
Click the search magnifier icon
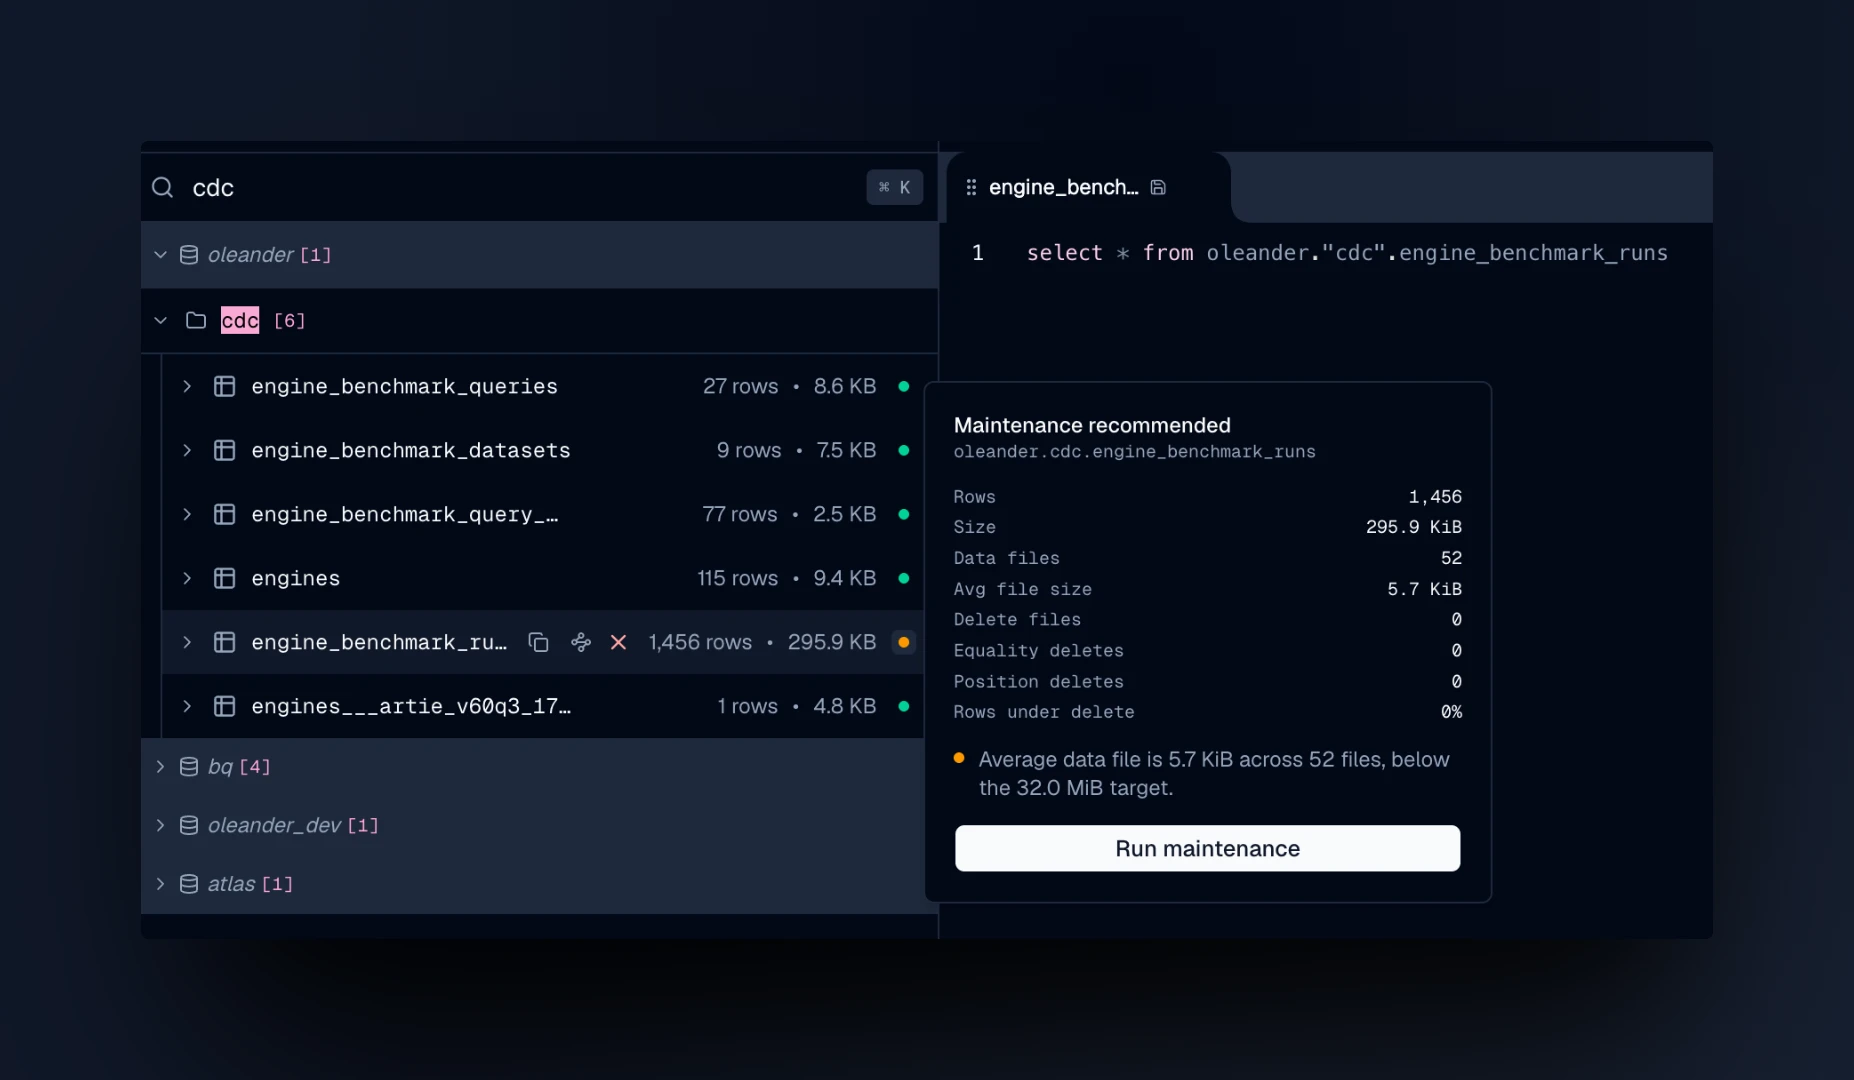162,187
